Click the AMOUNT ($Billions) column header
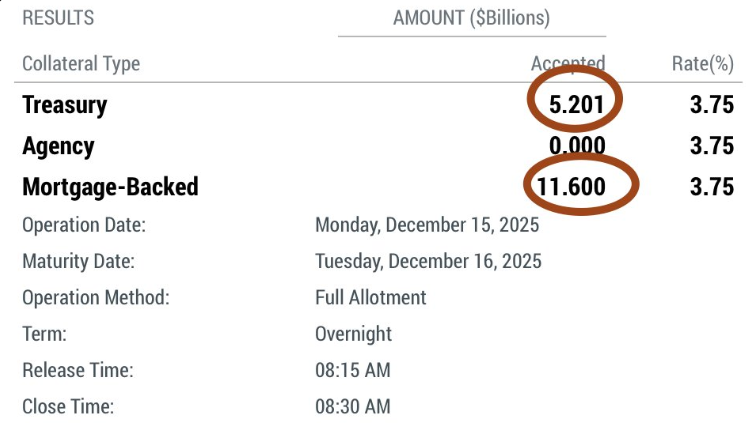 (471, 18)
